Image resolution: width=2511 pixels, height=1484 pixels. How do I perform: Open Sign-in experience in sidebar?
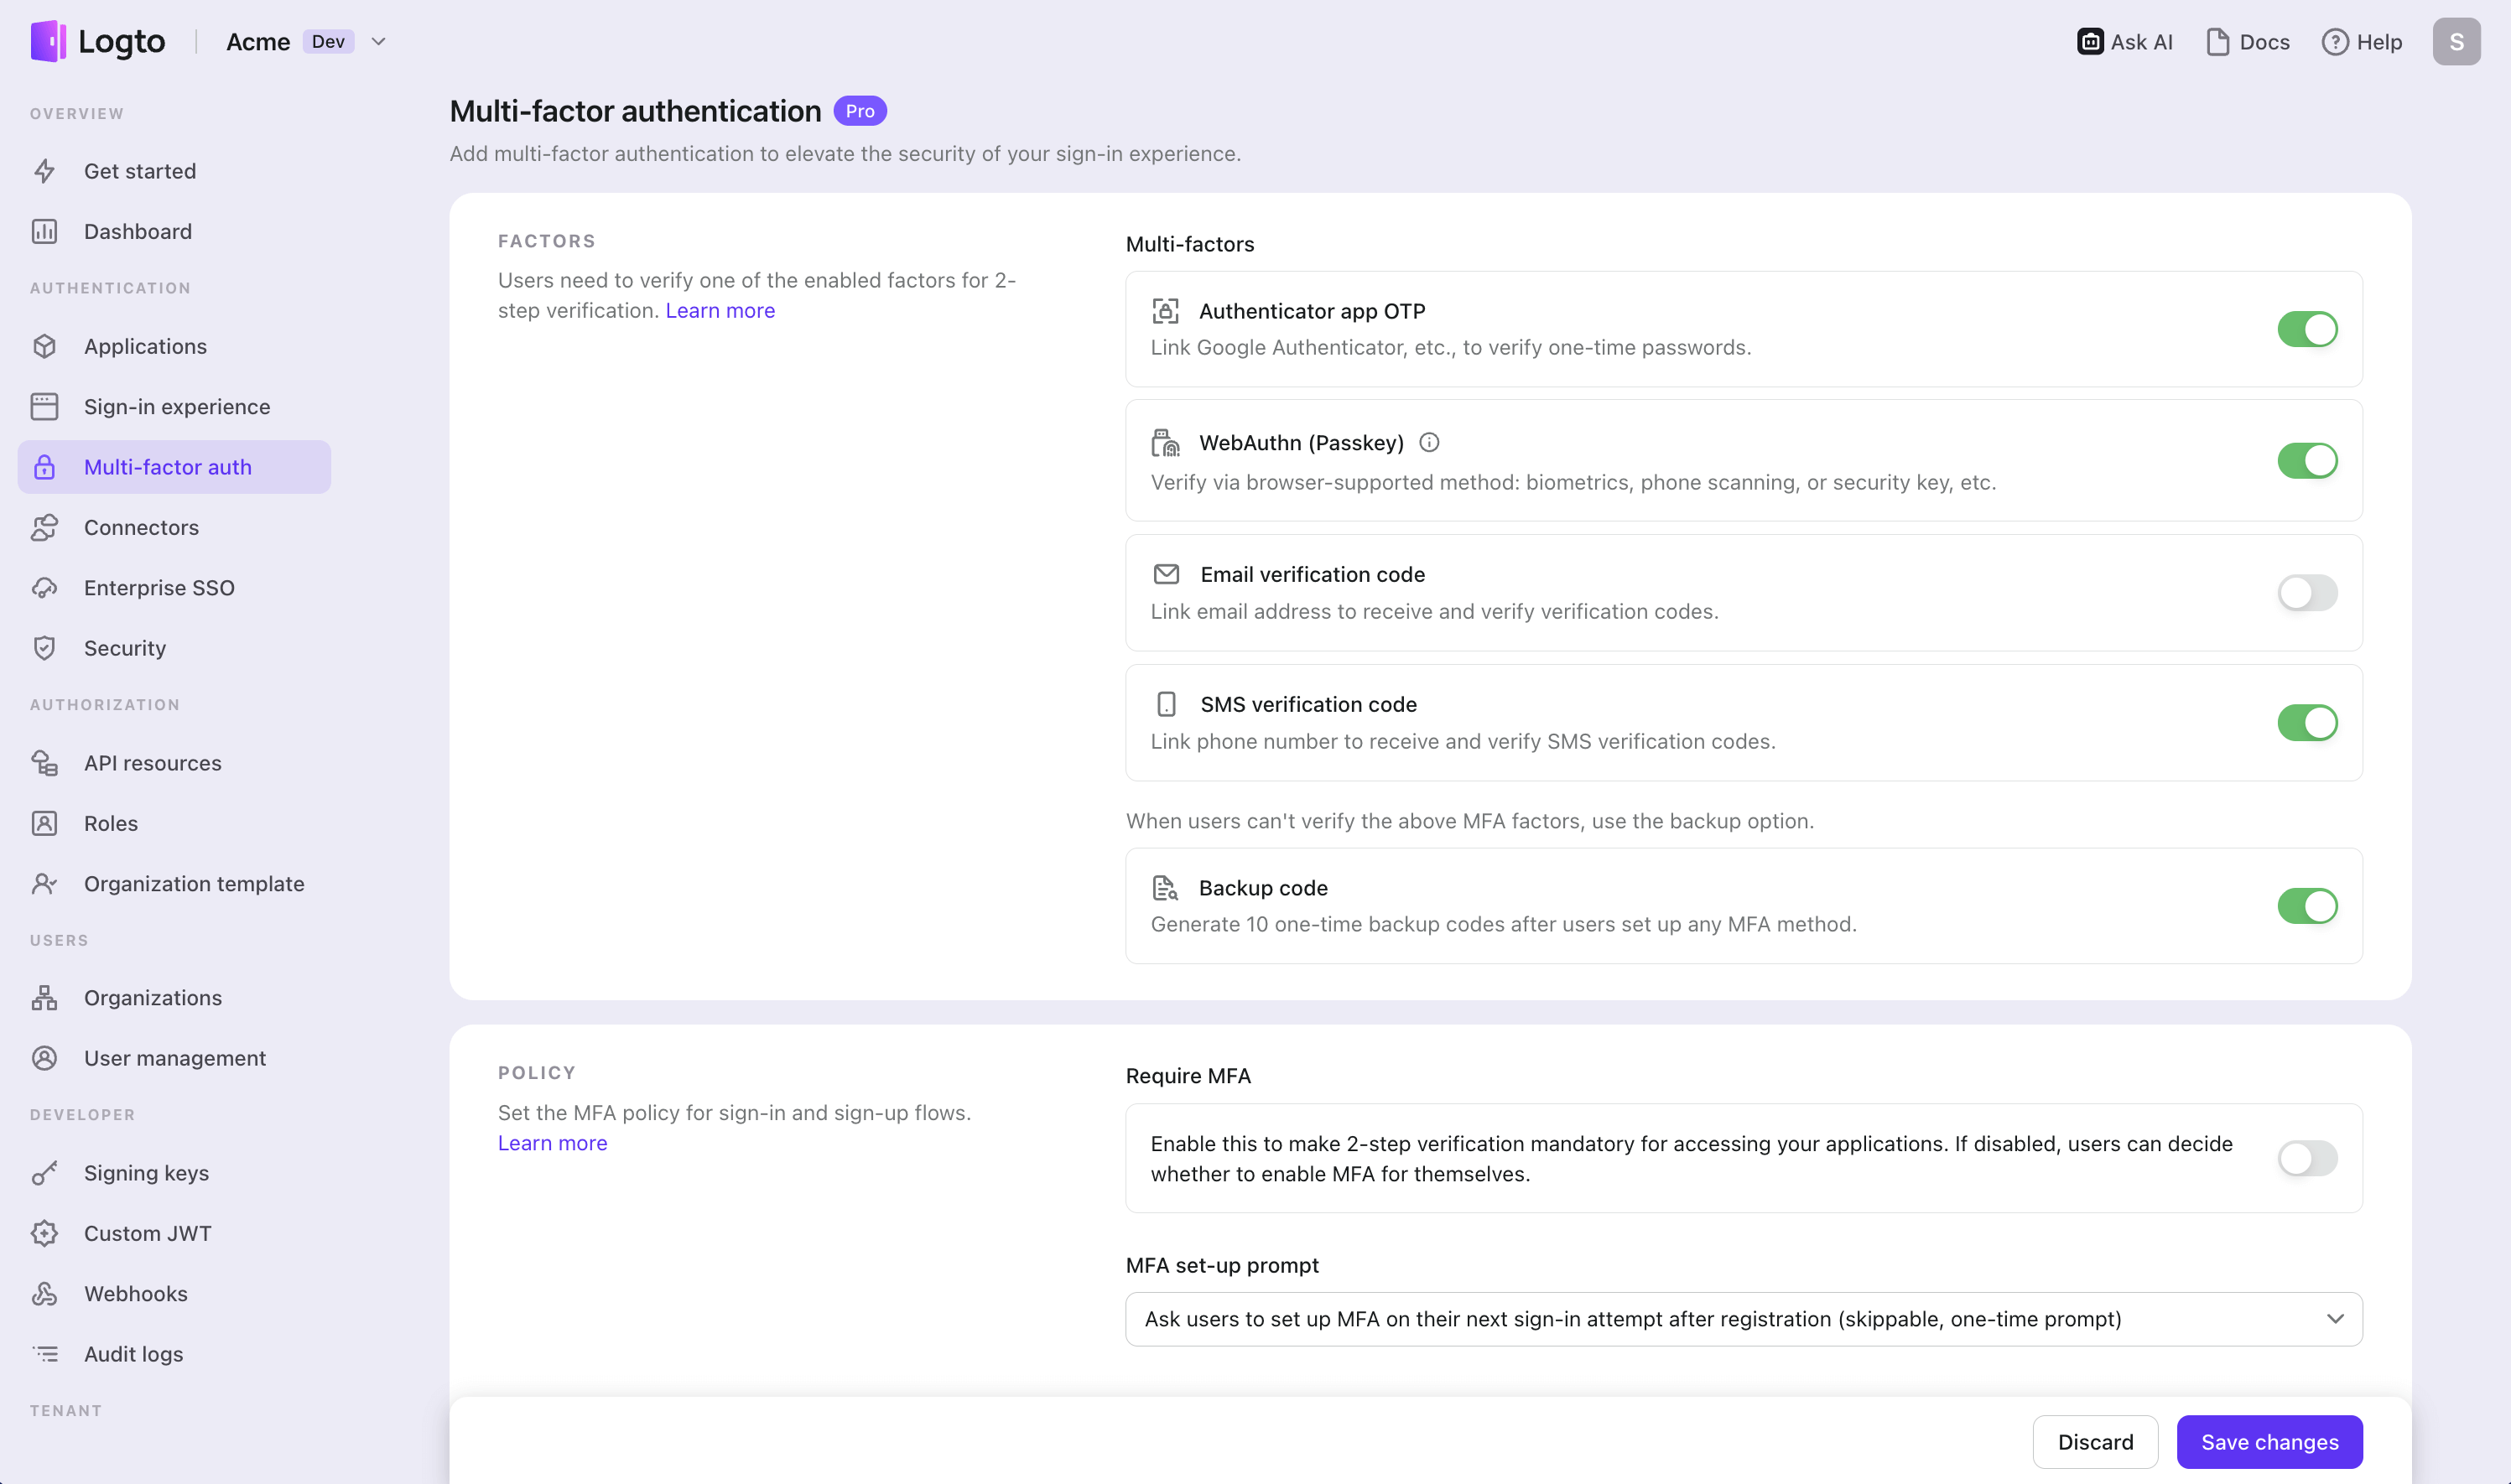[x=177, y=407]
